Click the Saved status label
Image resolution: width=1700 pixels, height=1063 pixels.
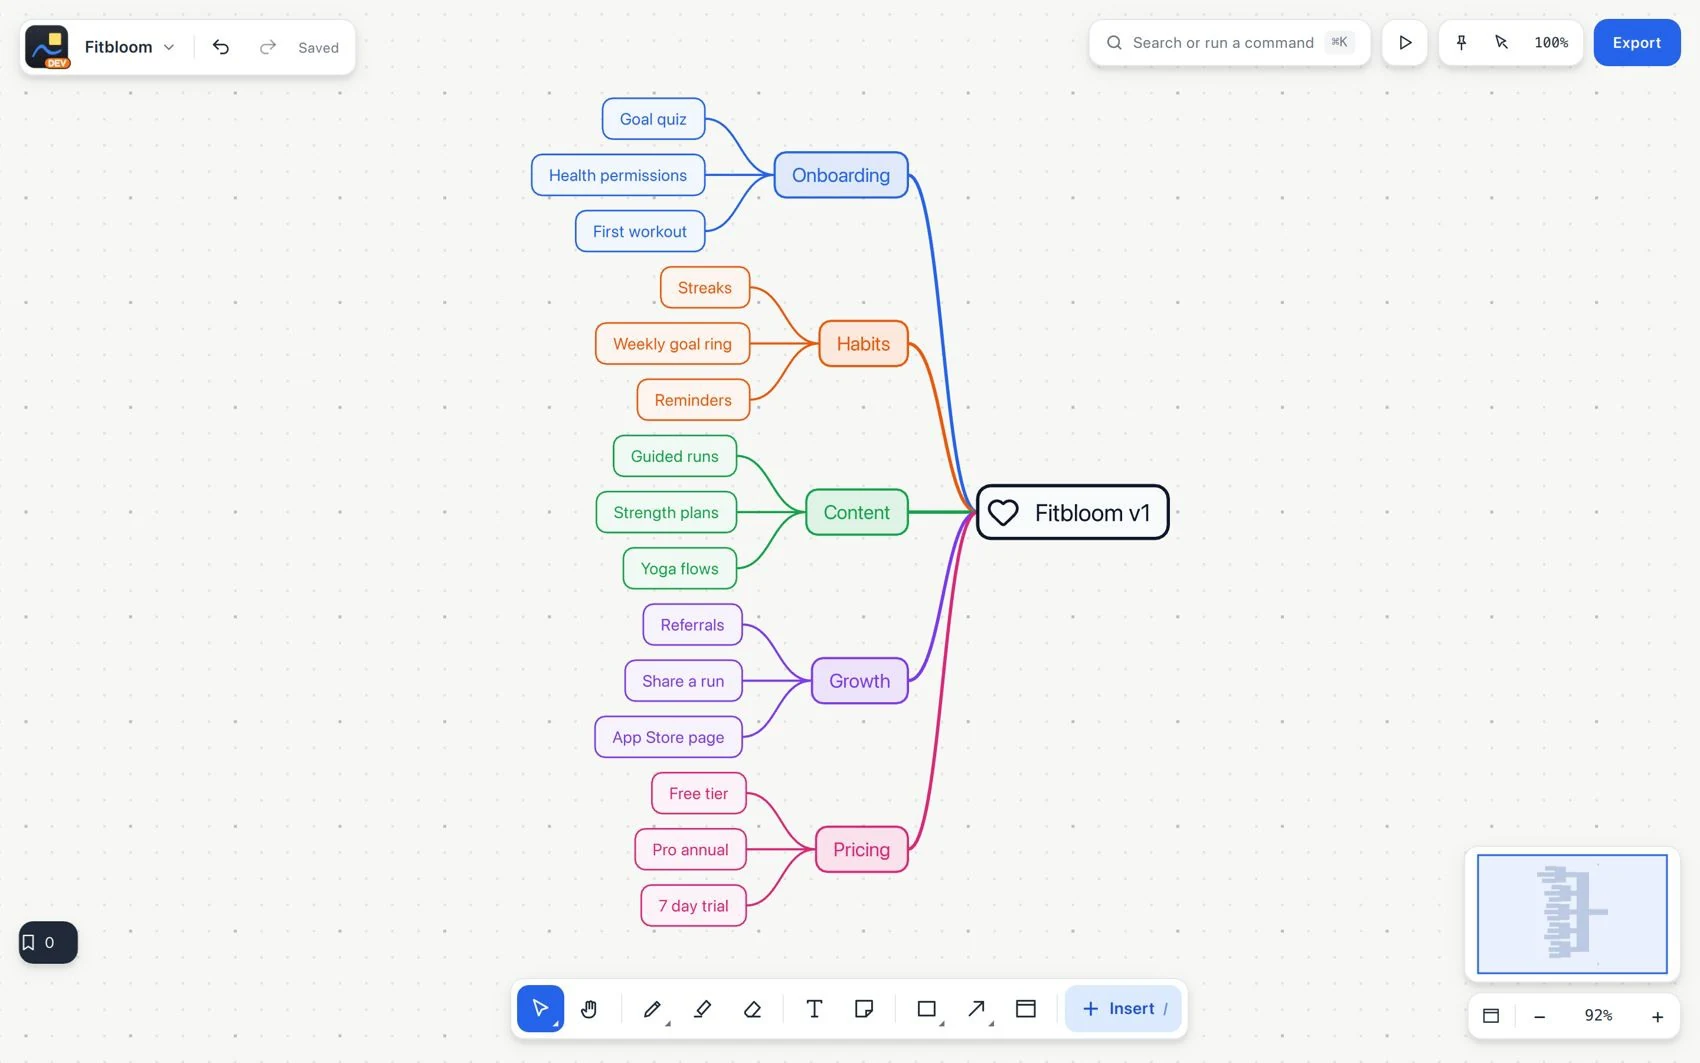[318, 47]
